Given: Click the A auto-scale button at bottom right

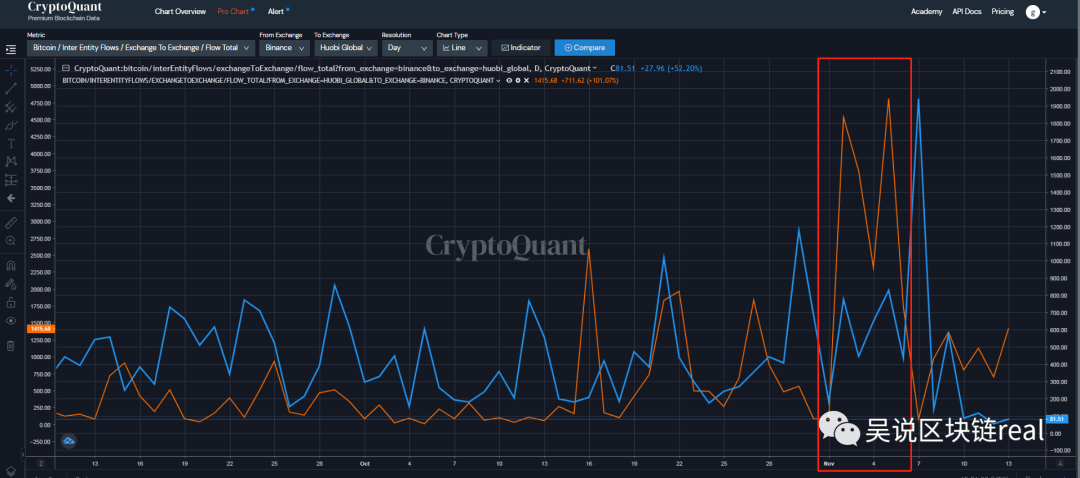Looking at the screenshot, I should point(1061,464).
